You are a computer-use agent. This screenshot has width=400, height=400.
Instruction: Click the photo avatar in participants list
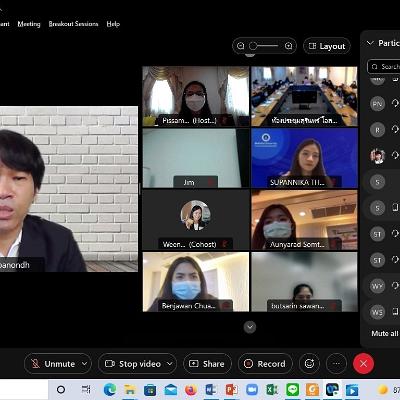[x=377, y=156]
